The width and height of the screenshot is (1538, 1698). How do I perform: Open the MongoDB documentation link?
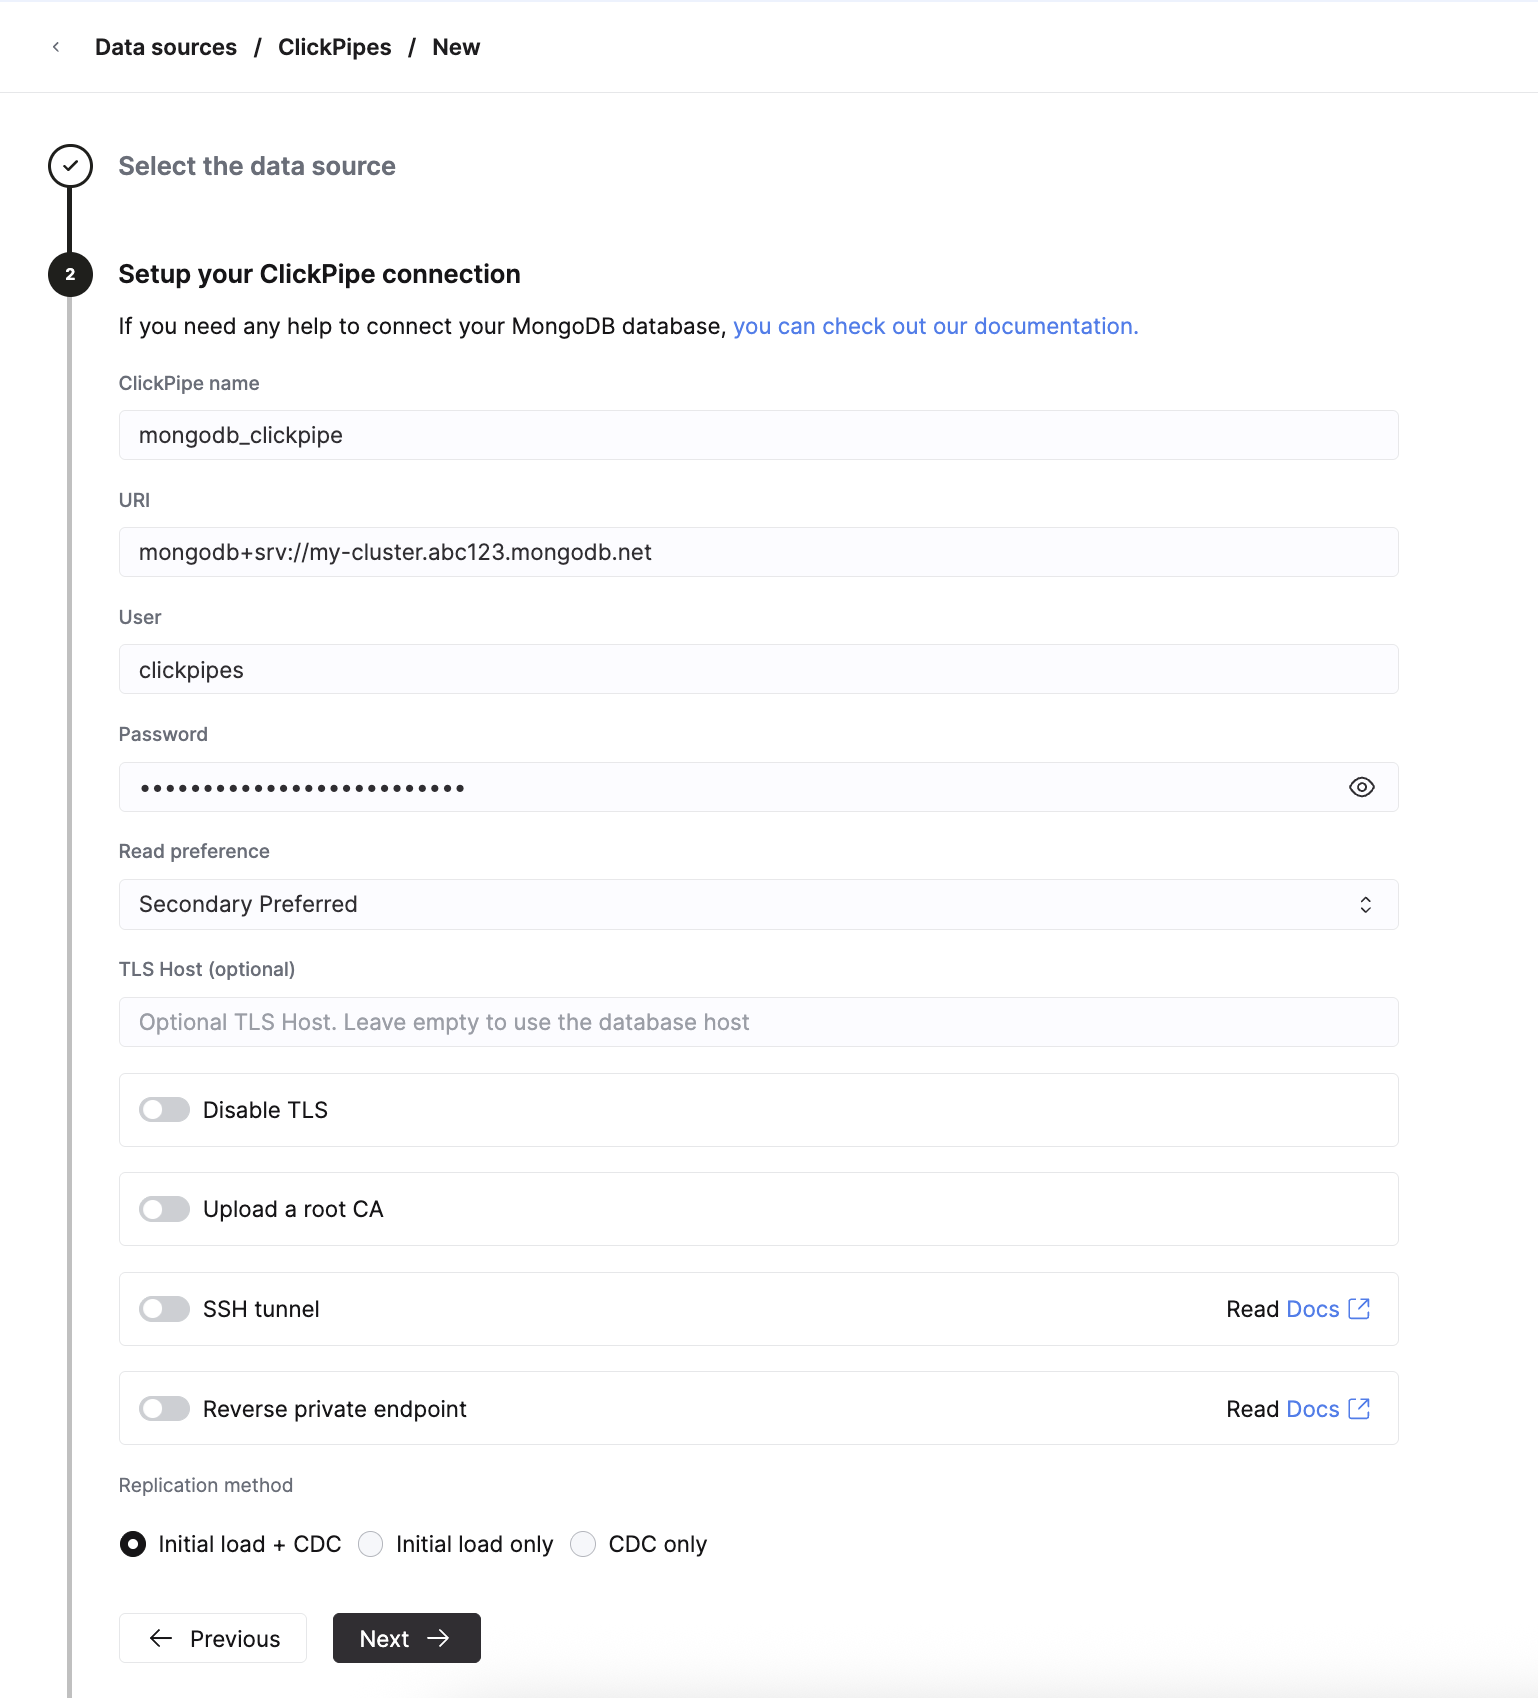(935, 326)
